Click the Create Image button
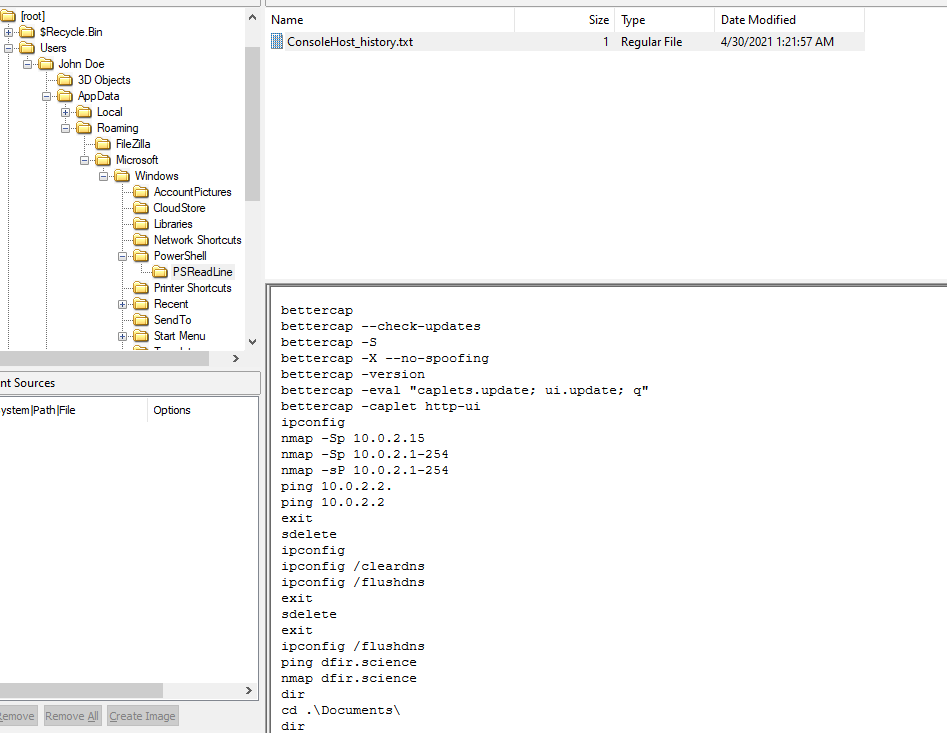The width and height of the screenshot is (947, 733). click(142, 716)
